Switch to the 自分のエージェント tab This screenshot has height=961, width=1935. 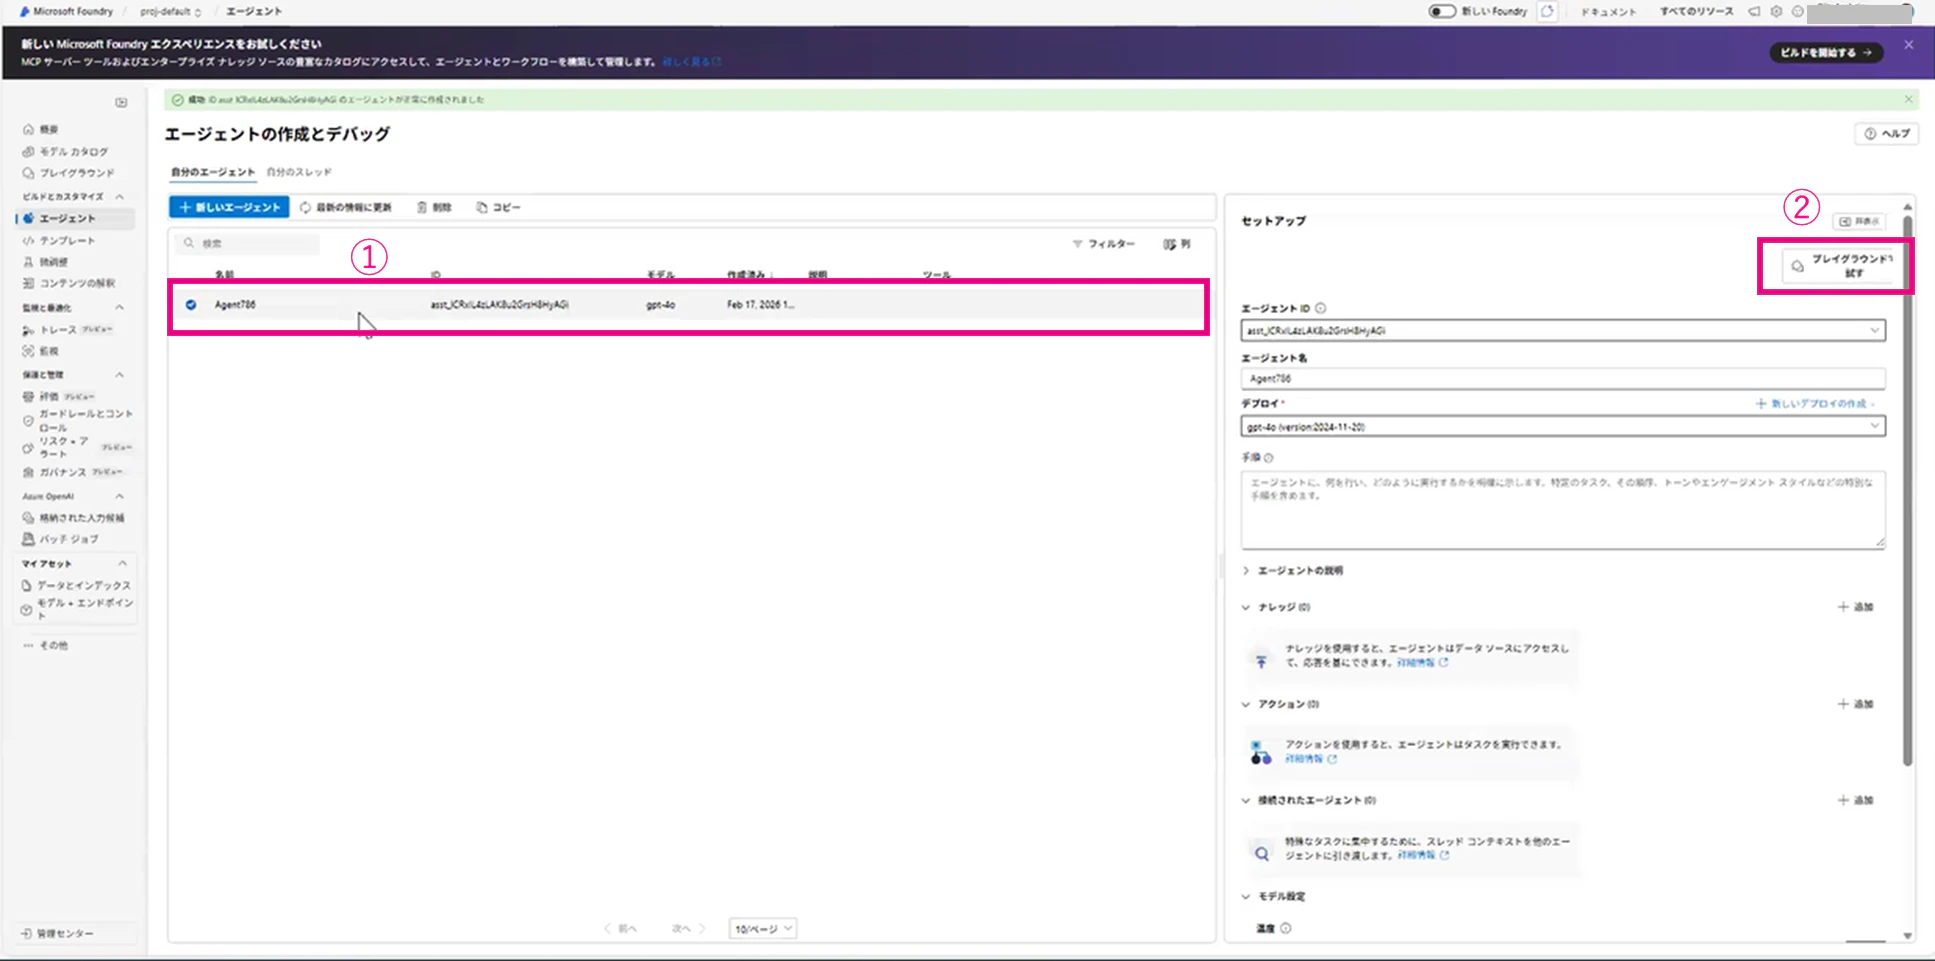tap(213, 172)
